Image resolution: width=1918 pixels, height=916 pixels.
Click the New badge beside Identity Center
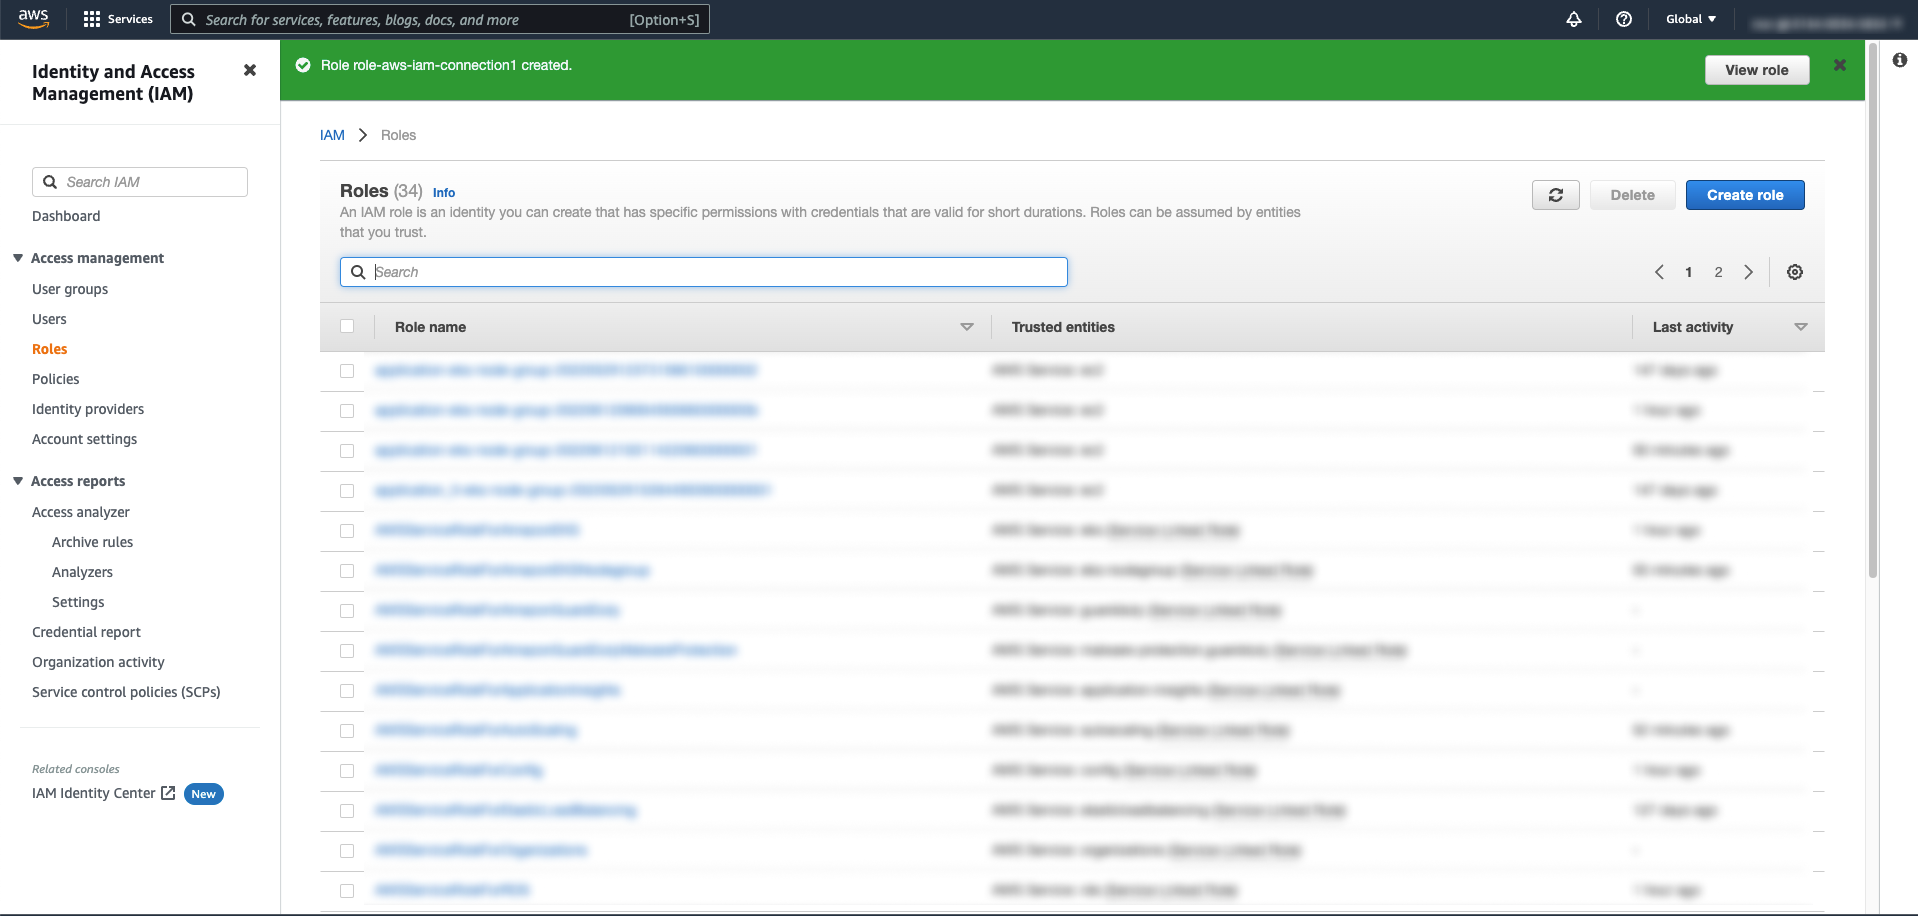pyautogui.click(x=204, y=794)
